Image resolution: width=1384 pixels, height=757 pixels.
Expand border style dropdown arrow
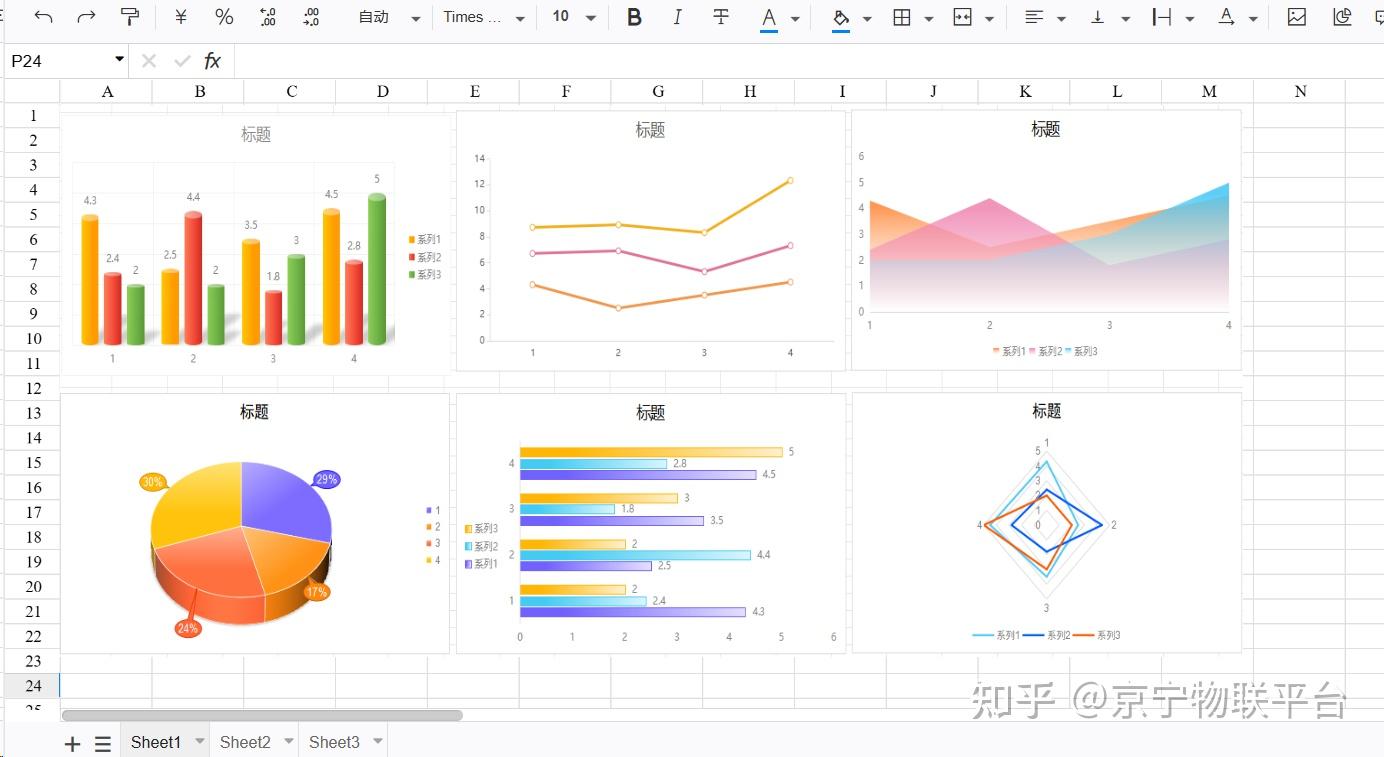[x=929, y=19]
